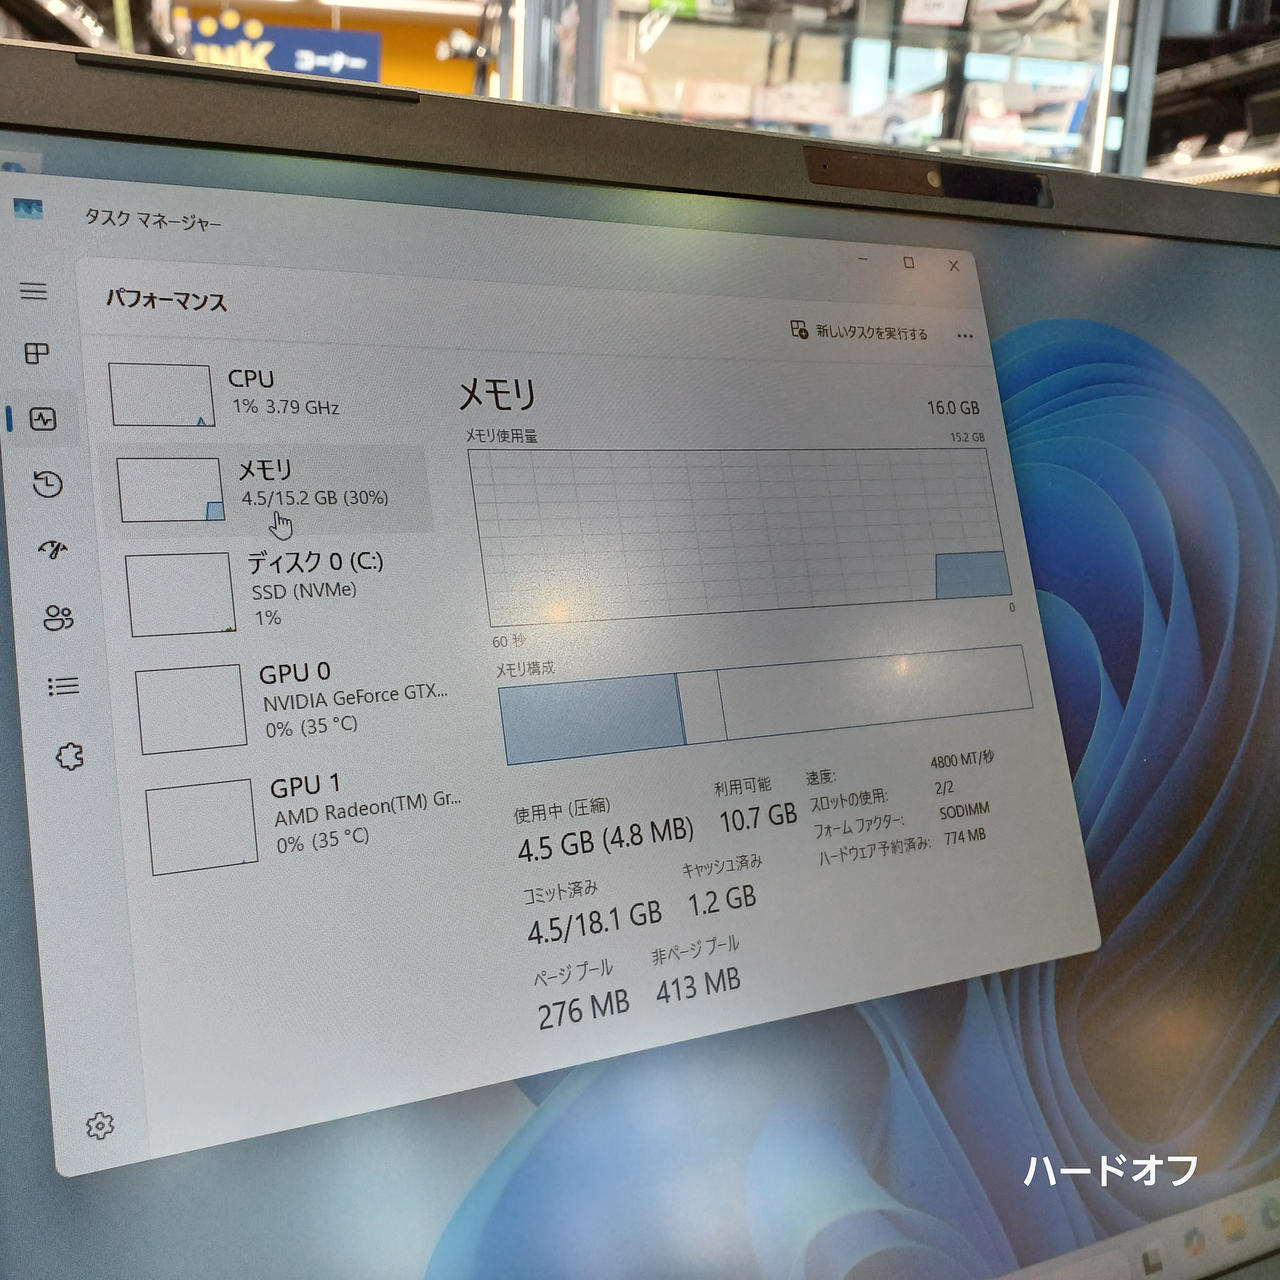Image resolution: width=1280 pixels, height=1280 pixels.
Task: Click the スロットの使用: label
Action: coord(848,800)
